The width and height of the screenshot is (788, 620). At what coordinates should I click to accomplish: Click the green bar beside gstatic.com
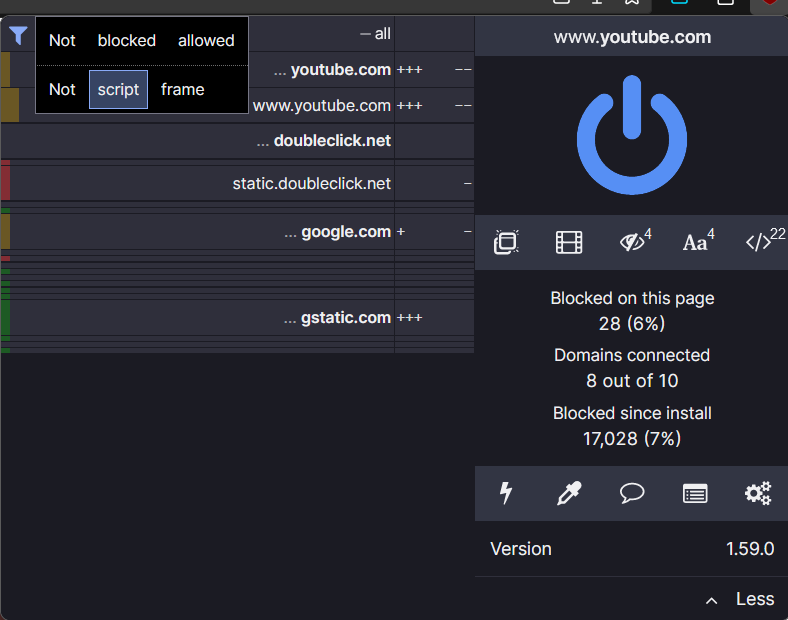(6, 318)
